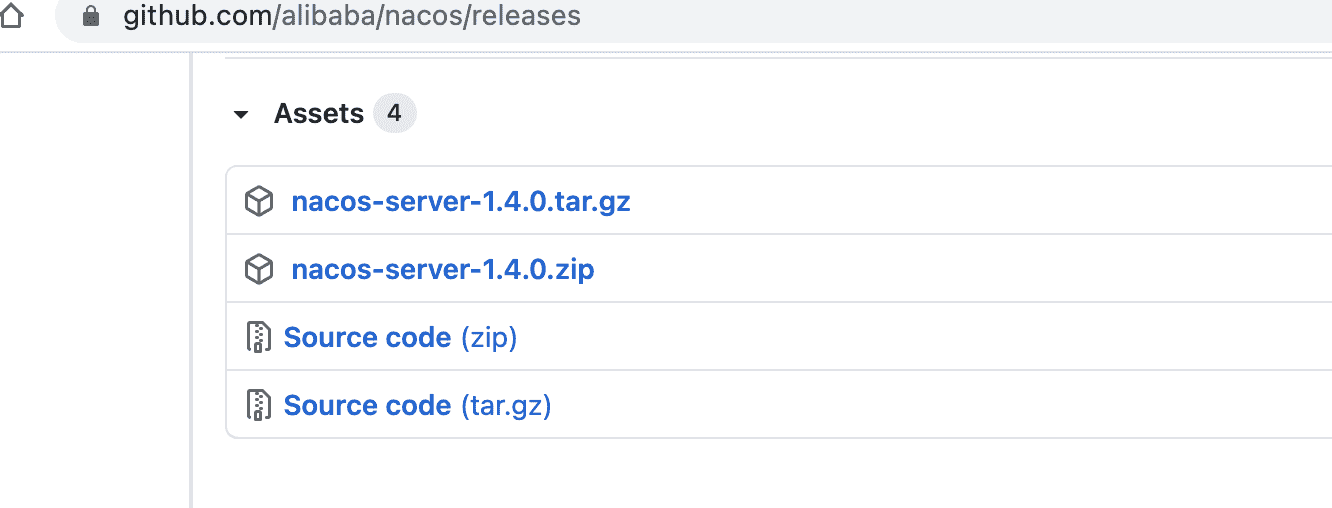Viewport: 1332px width, 508px height.
Task: Click the (zip) label after Source code
Action: pyautogui.click(x=489, y=338)
